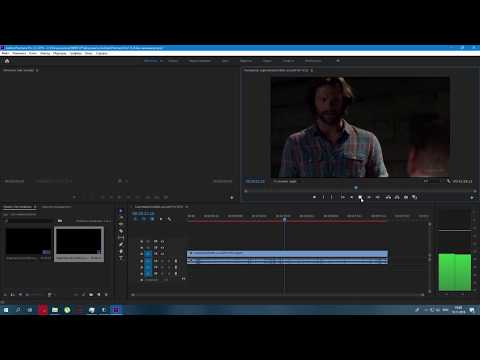Add marker from timeline header
480x360 pixels.
click(x=161, y=219)
